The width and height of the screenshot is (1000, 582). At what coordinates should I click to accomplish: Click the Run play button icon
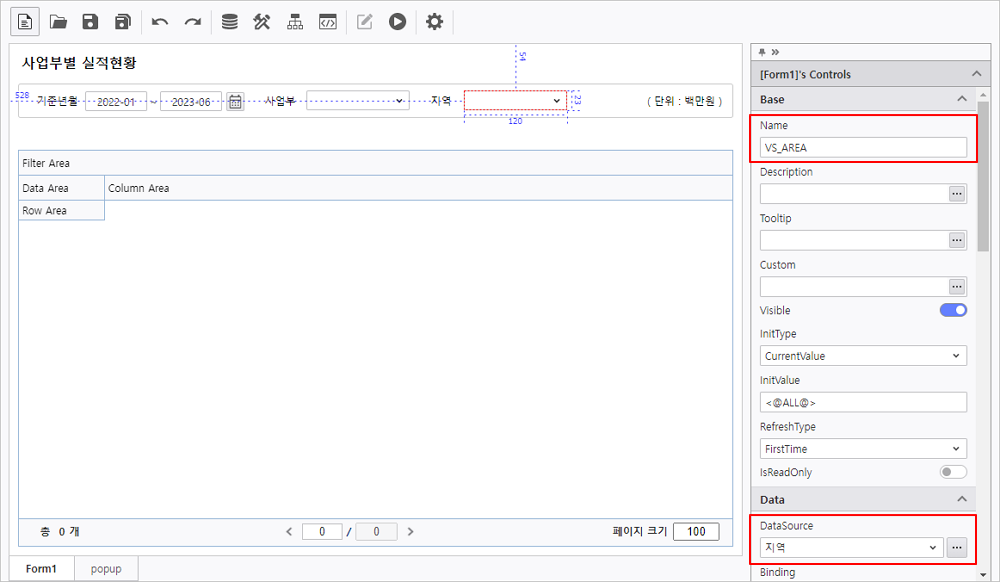tap(398, 21)
